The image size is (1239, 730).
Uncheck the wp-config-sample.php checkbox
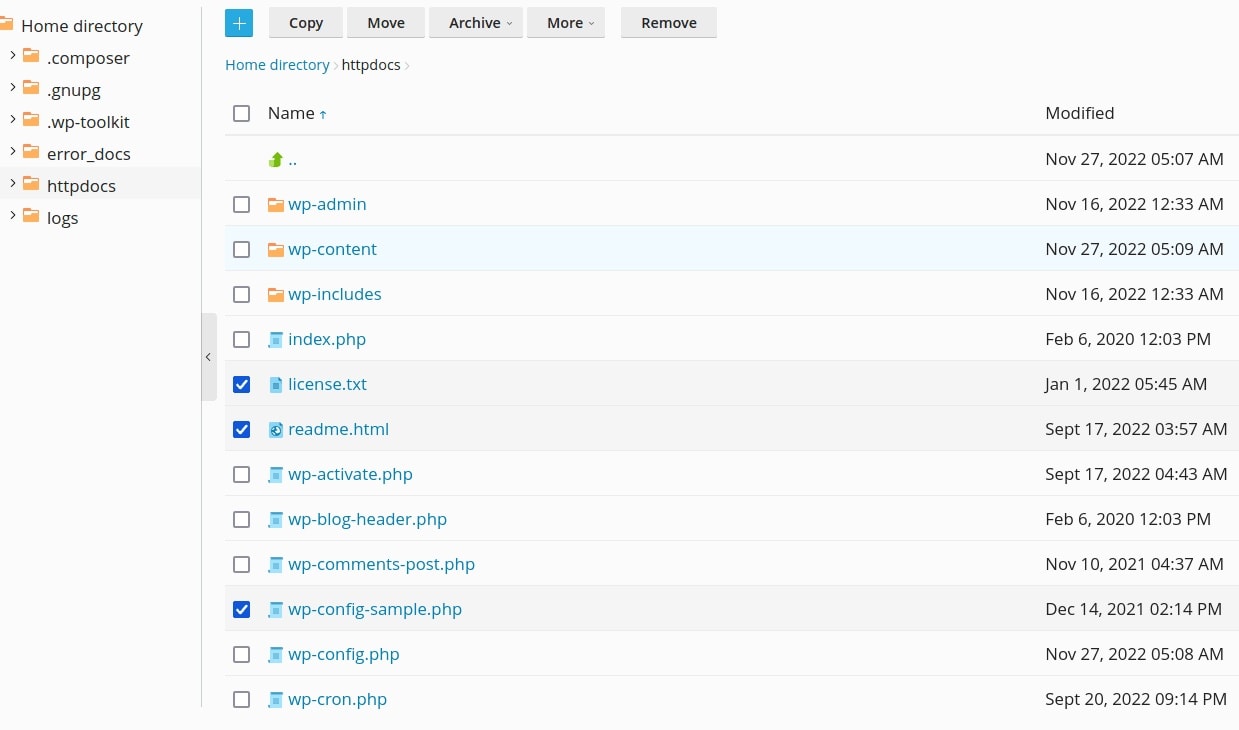click(241, 609)
